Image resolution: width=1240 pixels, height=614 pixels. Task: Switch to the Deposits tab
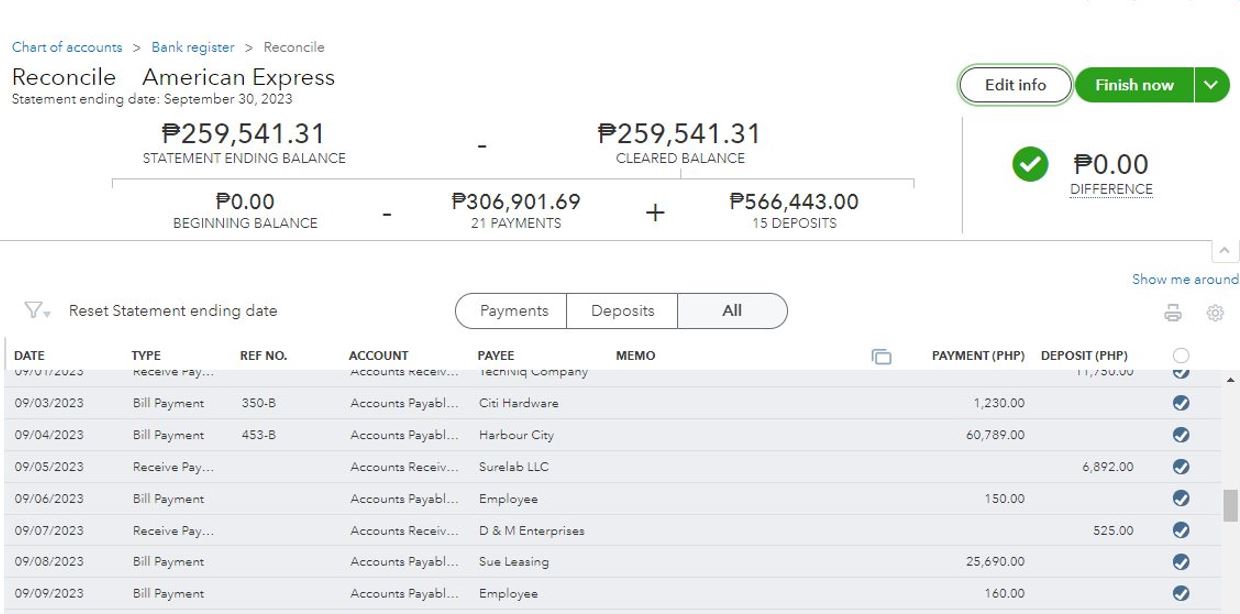pos(622,311)
